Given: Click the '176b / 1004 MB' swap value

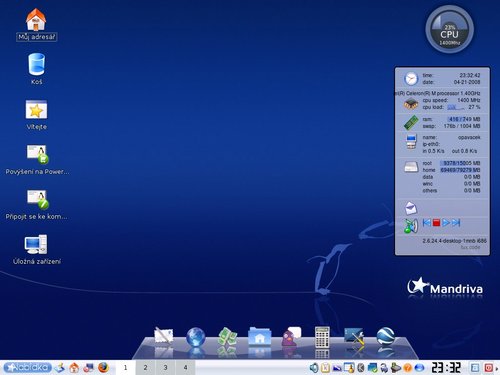Looking at the screenshot, I should (x=462, y=126).
